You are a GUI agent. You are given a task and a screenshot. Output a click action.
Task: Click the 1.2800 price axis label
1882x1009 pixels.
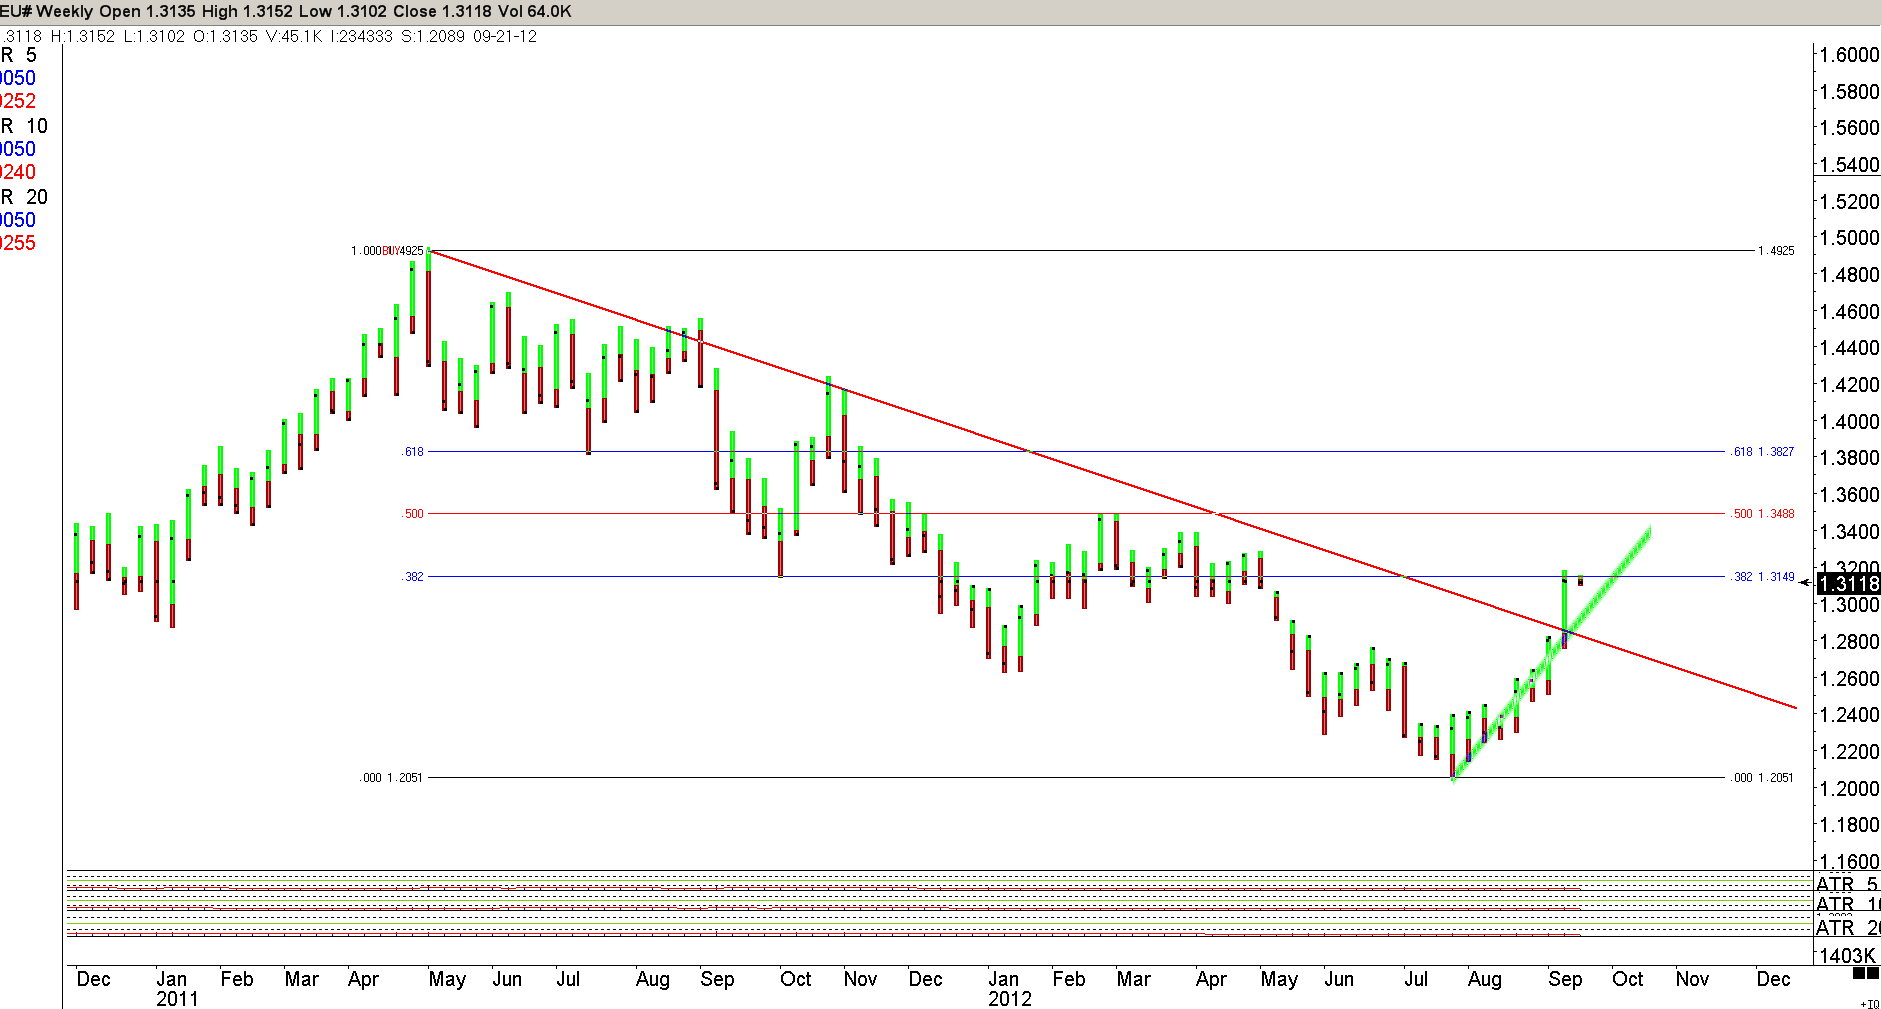(x=1850, y=642)
